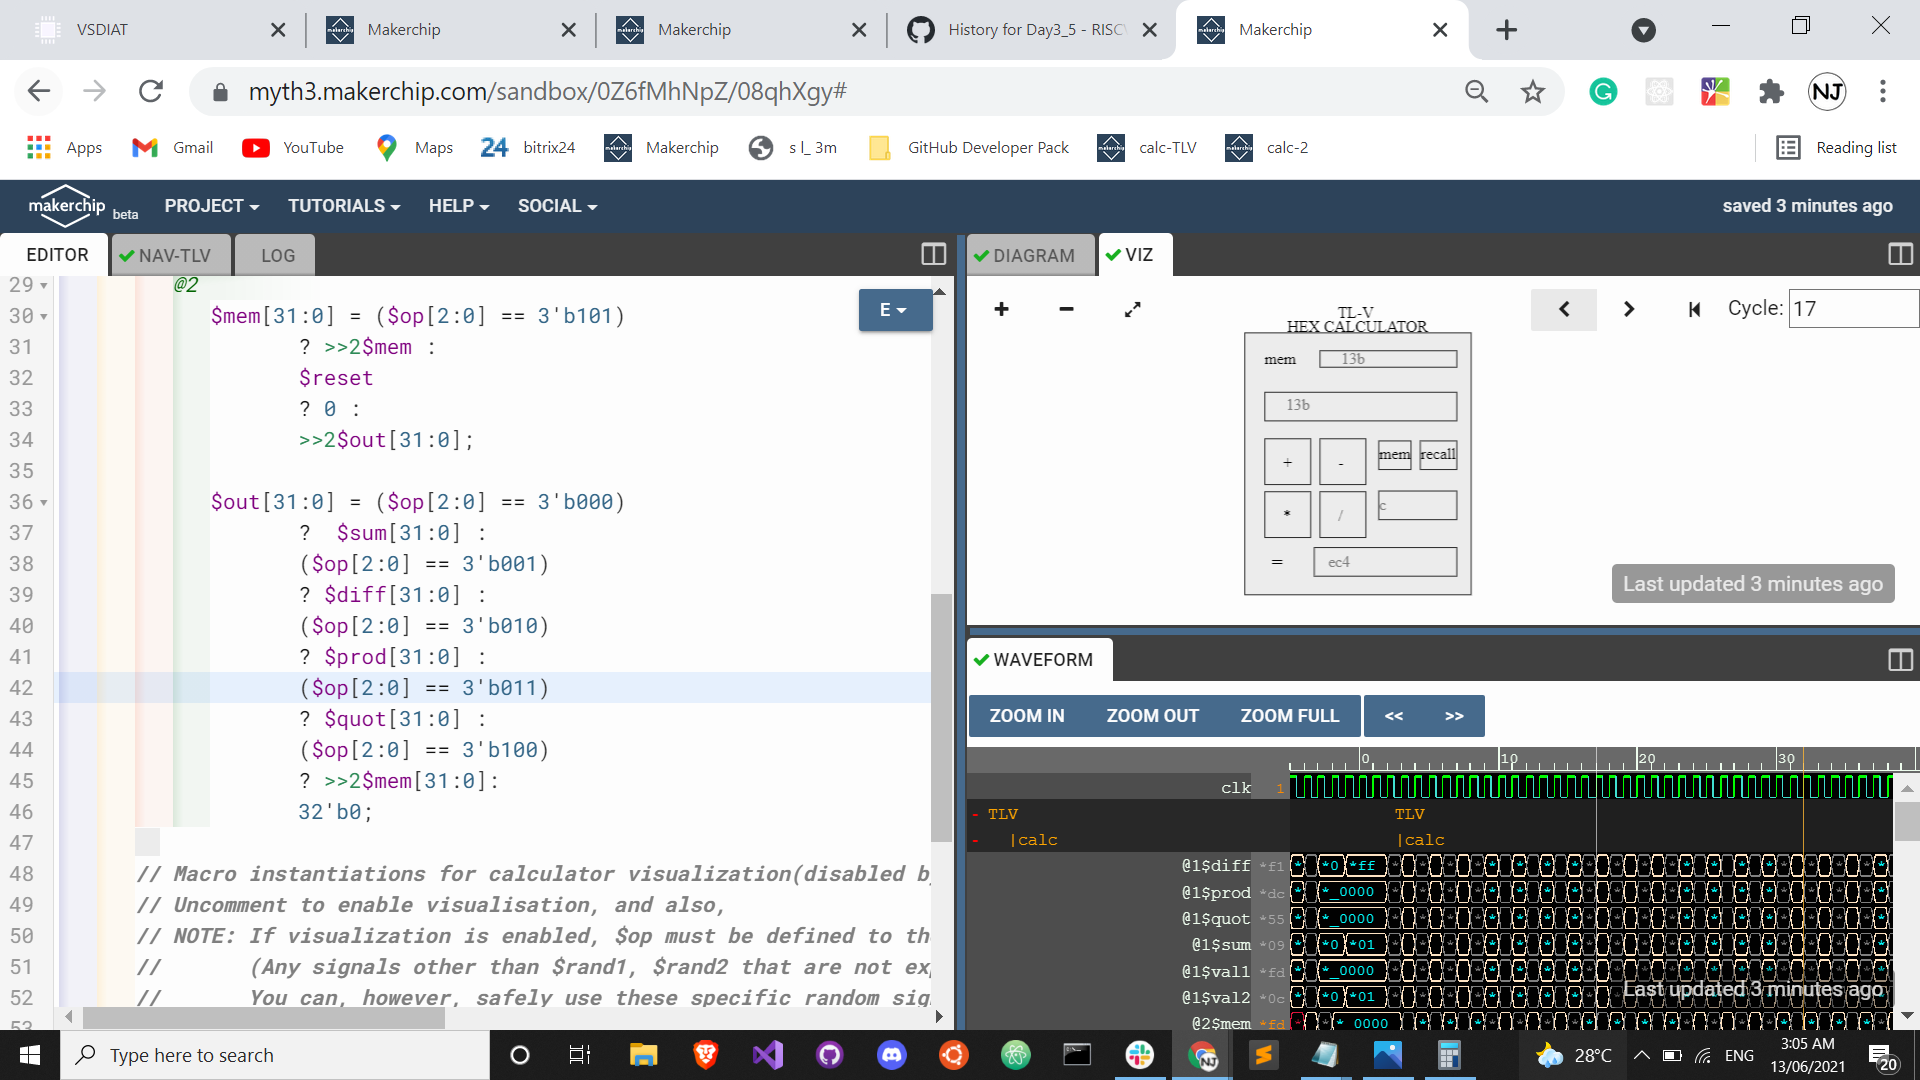The image size is (1920, 1080).
Task: Toggle the DIAGRAM panel green checkmark
Action: coord(985,255)
